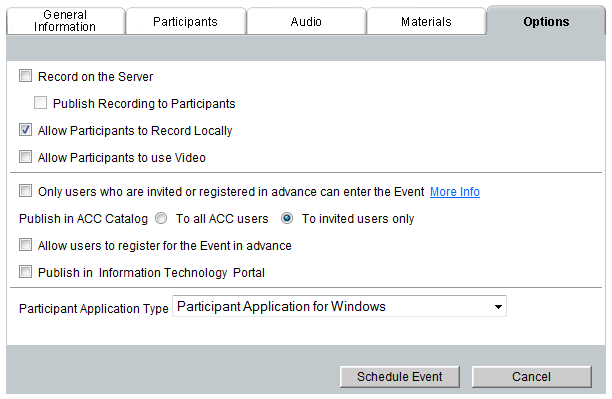Tick Allow users to register in advance
This screenshot has height=399, width=612.
click(25, 245)
